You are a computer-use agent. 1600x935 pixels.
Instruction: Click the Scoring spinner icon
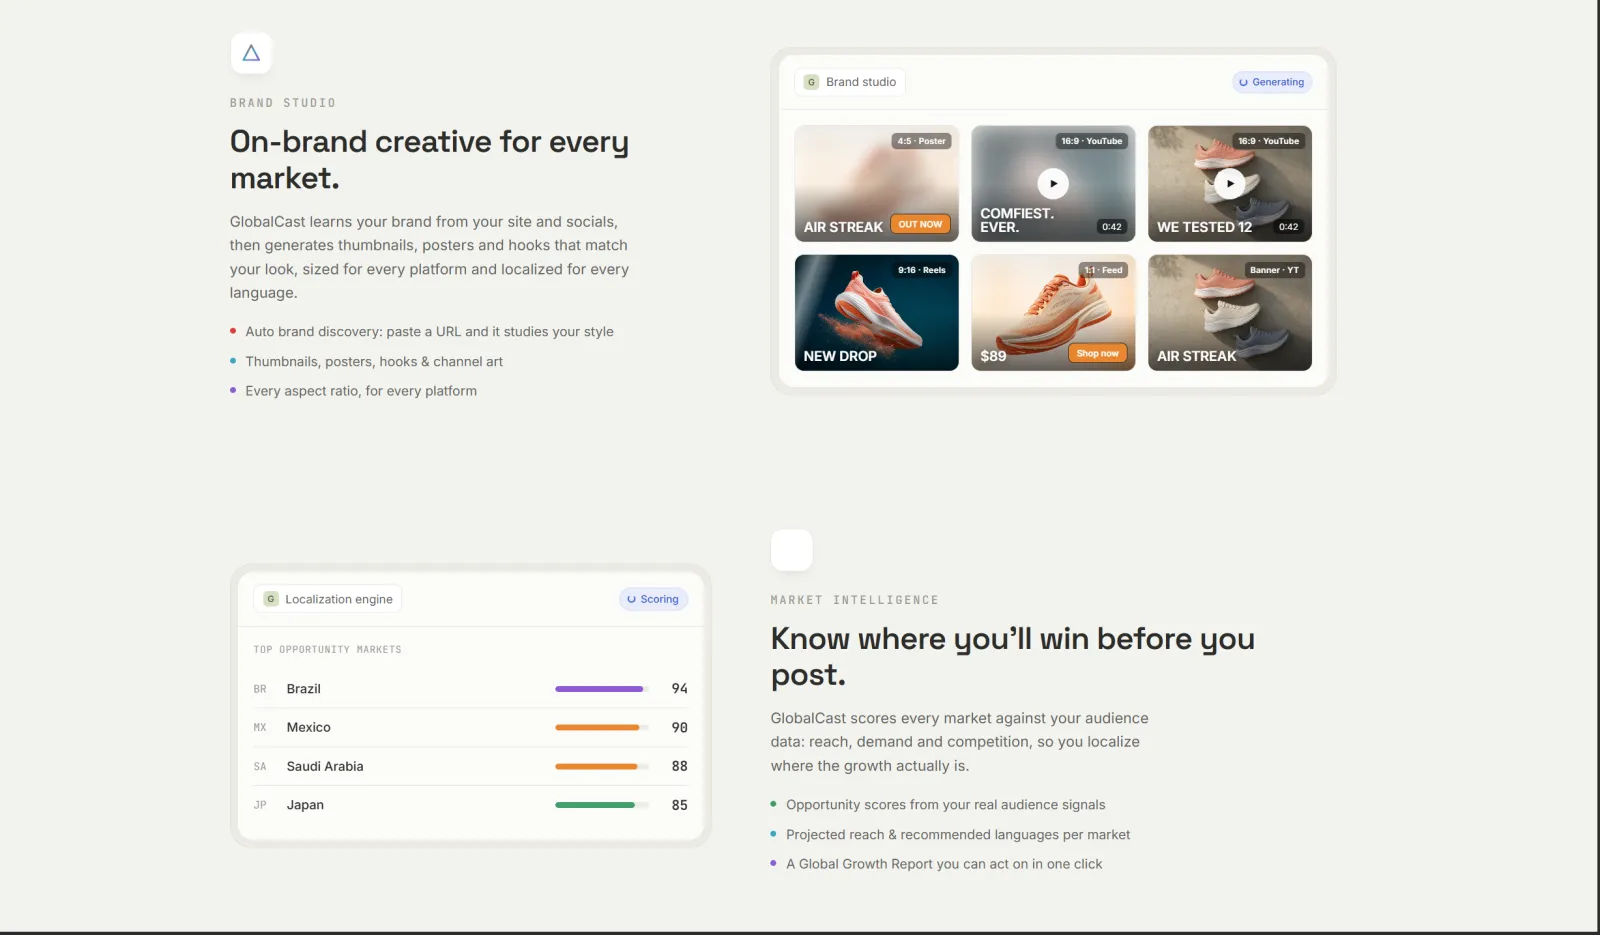pyautogui.click(x=631, y=599)
